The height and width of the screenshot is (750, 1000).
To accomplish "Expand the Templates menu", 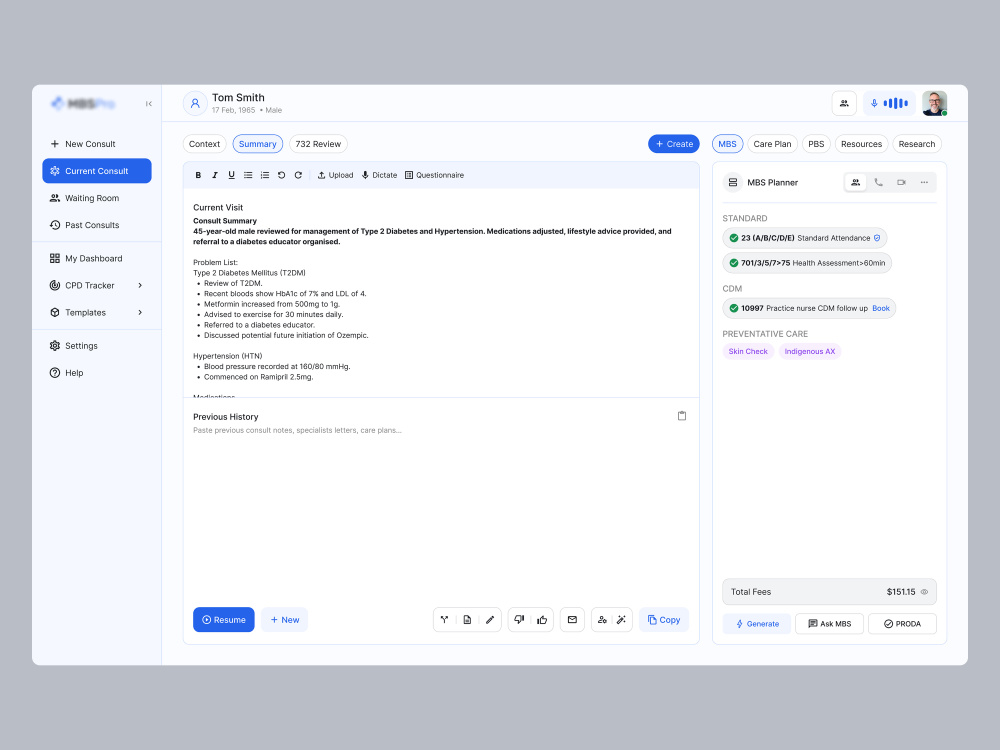I will click(96, 312).
